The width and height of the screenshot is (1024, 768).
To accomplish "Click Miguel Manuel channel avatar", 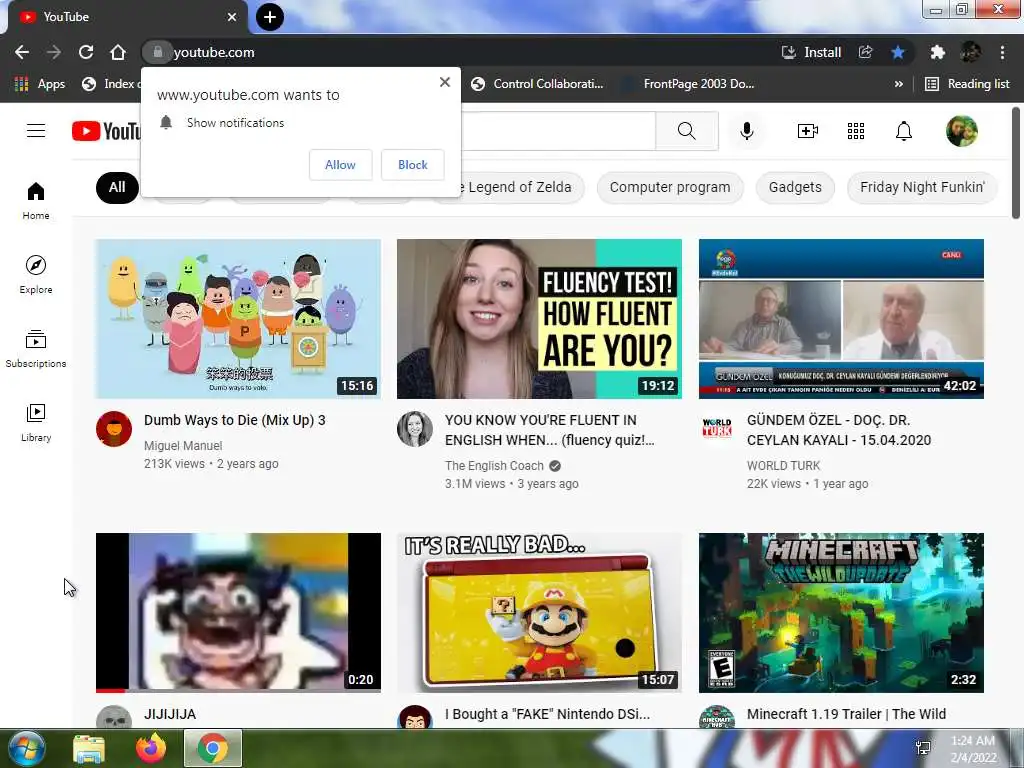I will [114, 428].
